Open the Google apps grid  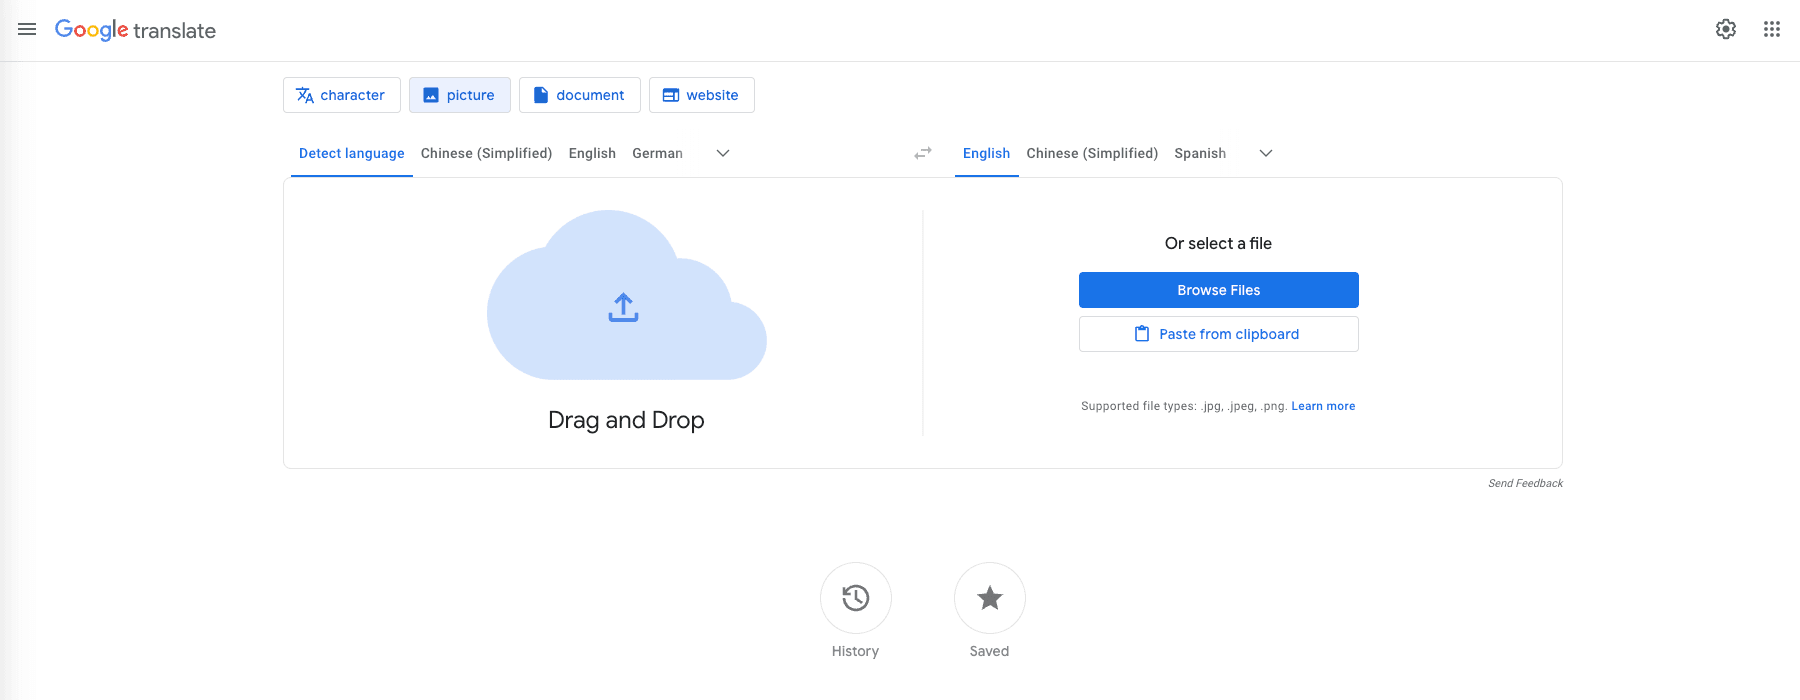tap(1772, 29)
